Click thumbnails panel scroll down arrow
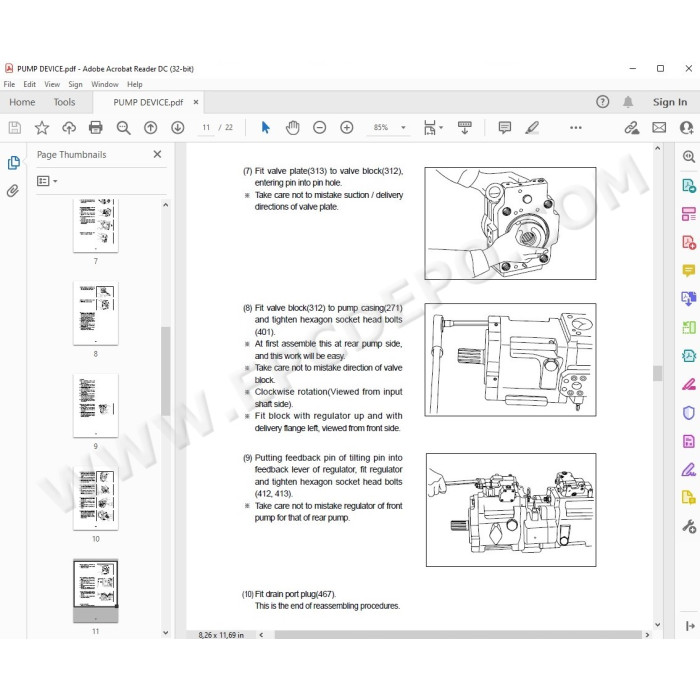 (166, 632)
